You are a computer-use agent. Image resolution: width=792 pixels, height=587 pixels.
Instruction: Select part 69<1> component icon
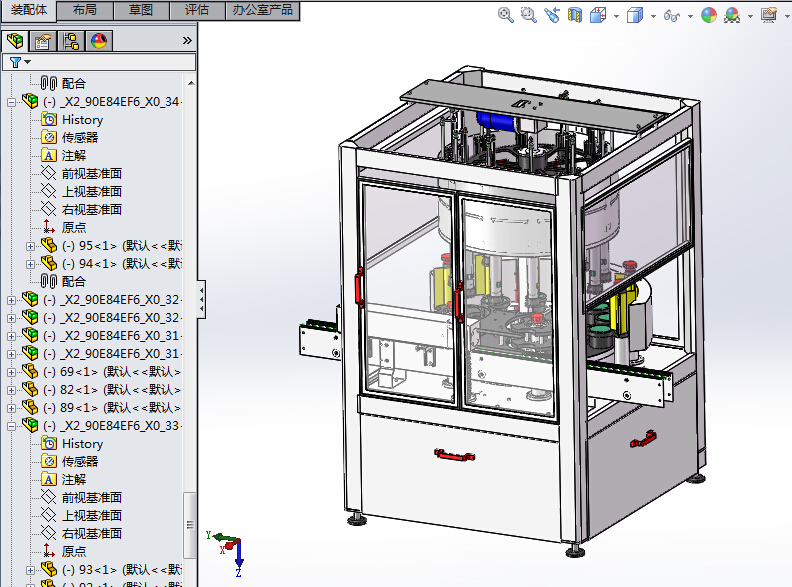coord(30,371)
